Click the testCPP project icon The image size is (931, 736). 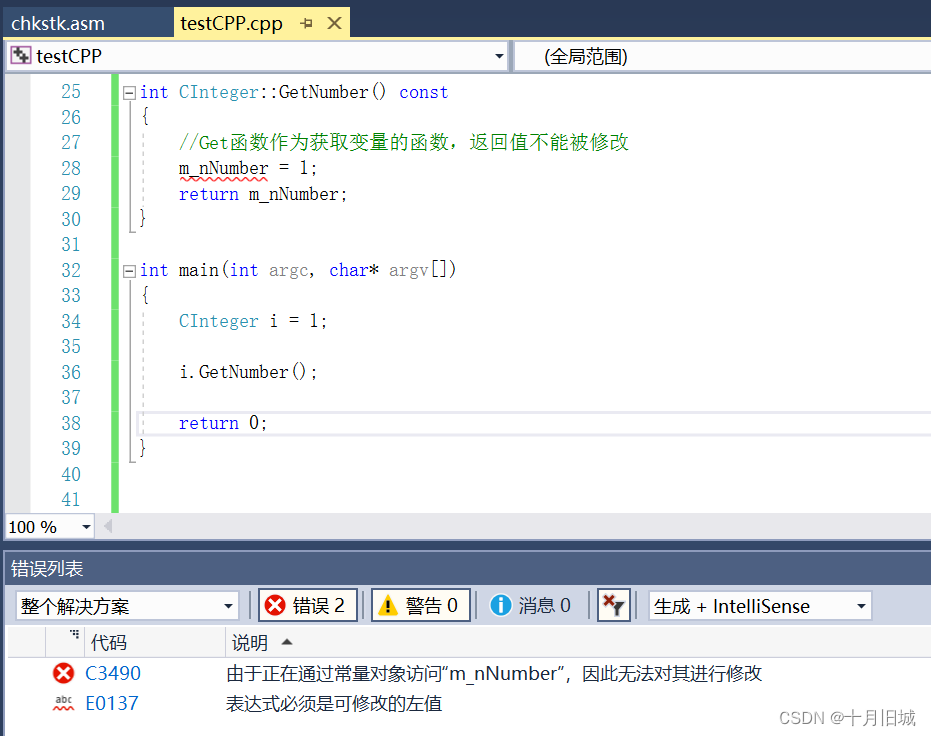(21, 55)
